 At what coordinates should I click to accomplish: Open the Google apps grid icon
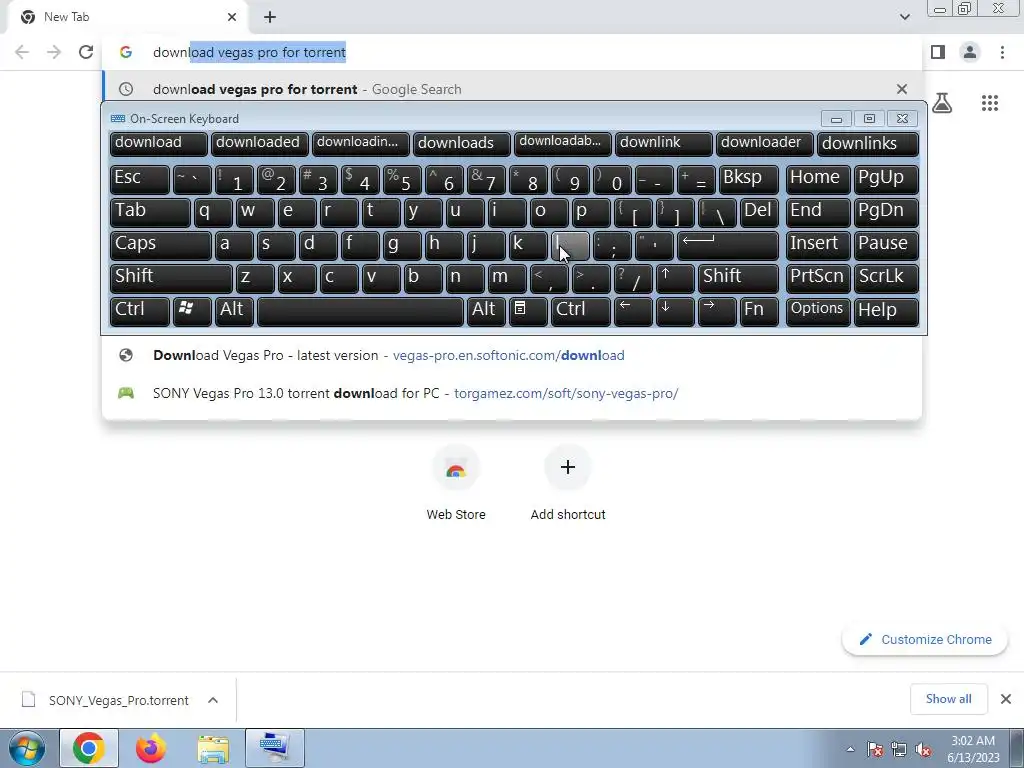click(989, 103)
